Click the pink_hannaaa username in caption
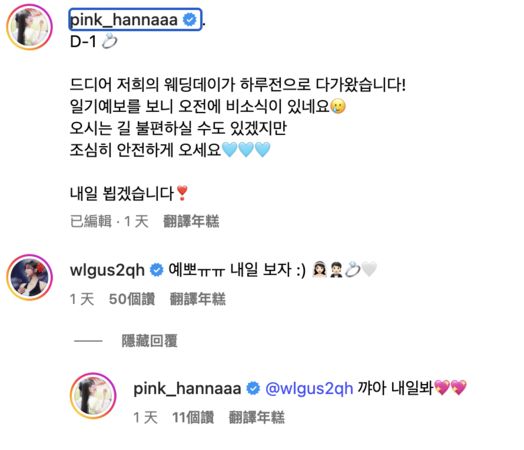Viewport: 524px width, 450px height. click(x=124, y=20)
